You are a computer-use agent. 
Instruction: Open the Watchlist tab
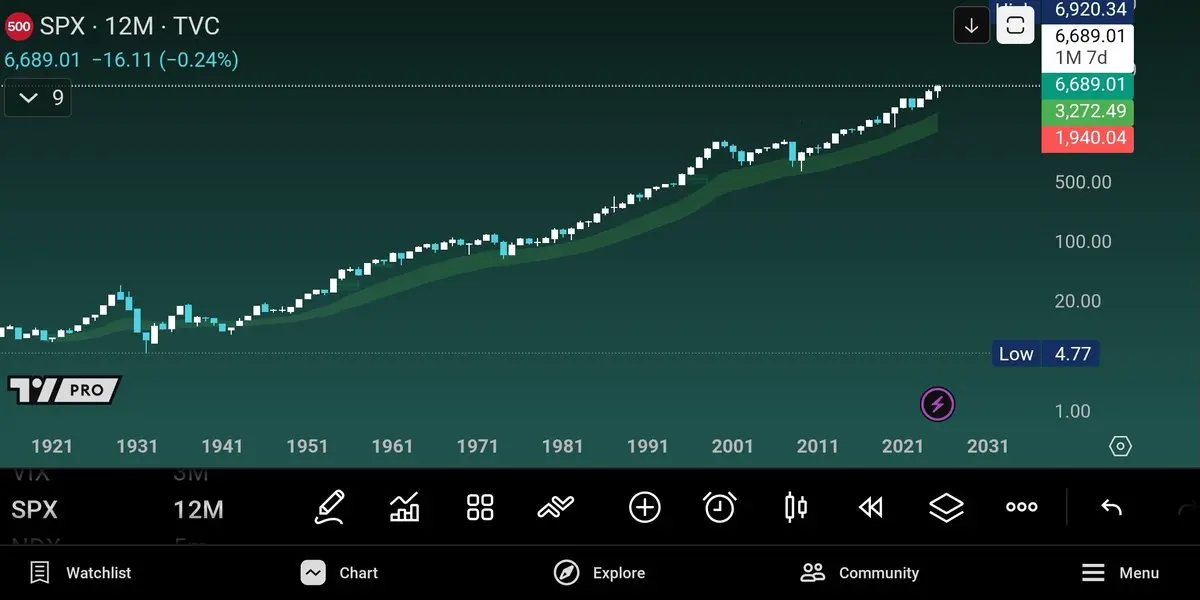click(80, 573)
